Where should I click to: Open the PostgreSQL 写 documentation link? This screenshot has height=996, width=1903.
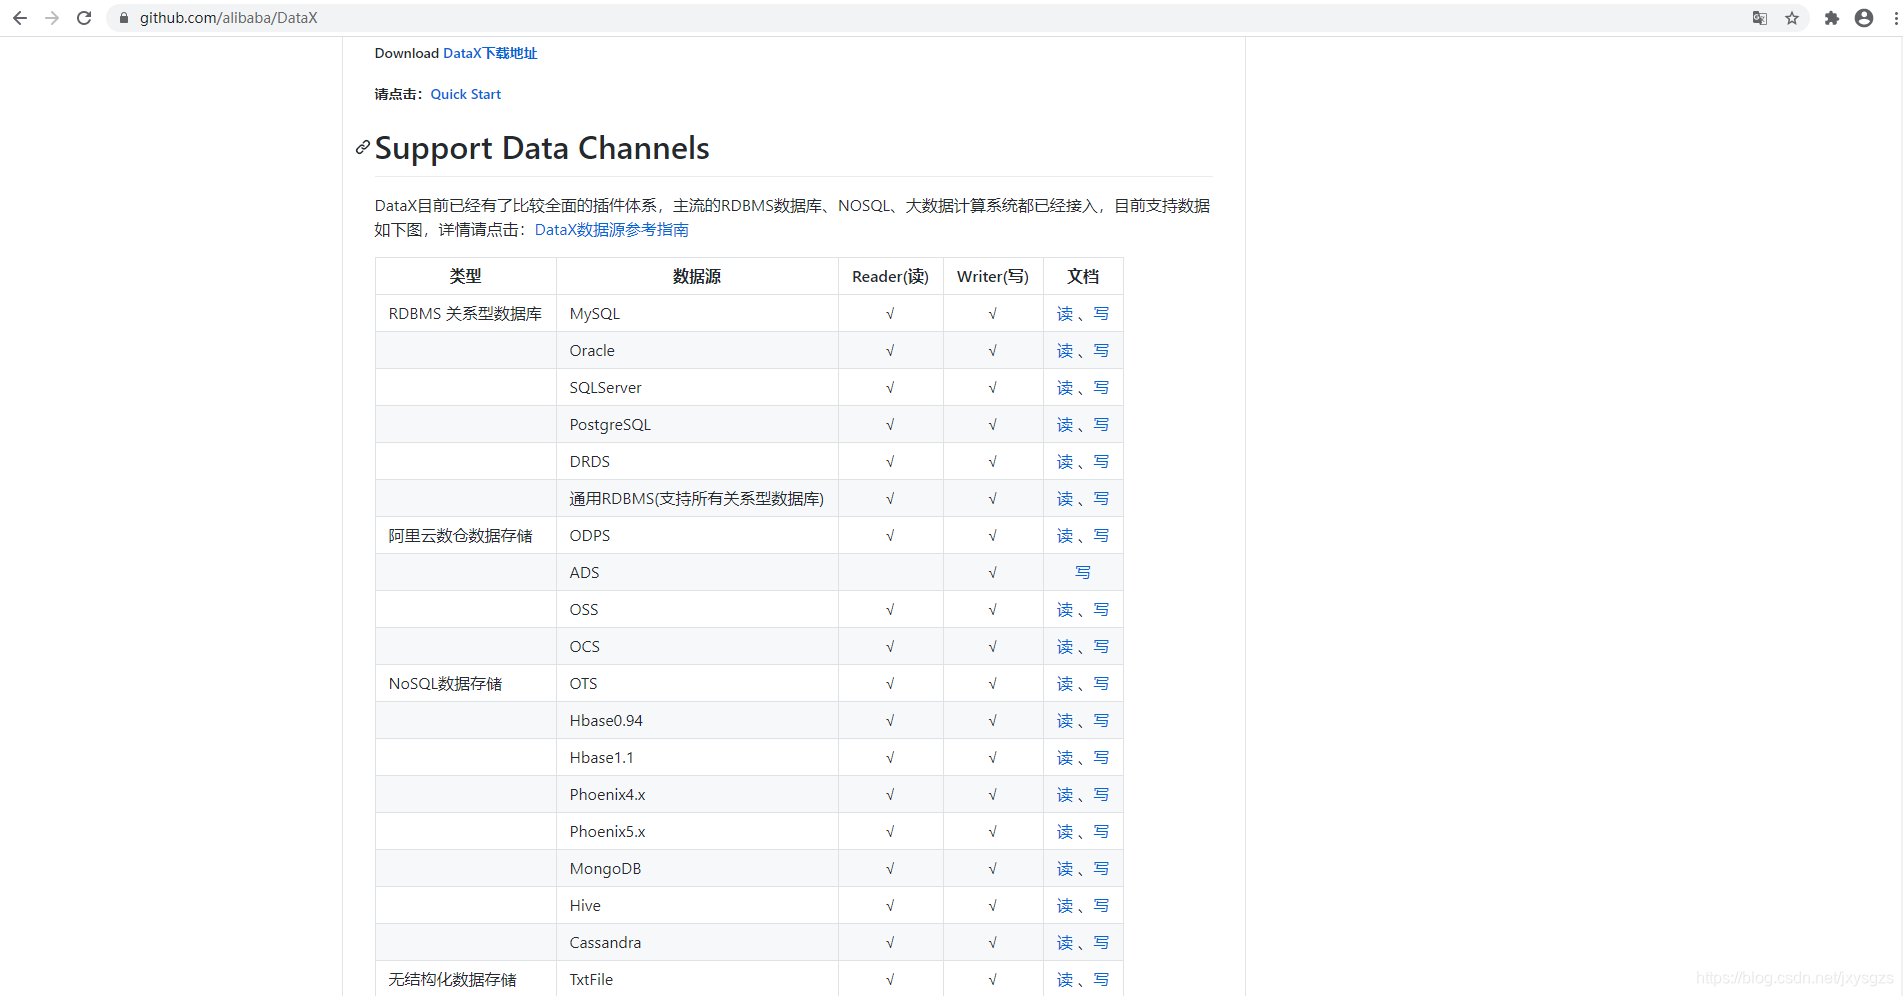(x=1101, y=425)
